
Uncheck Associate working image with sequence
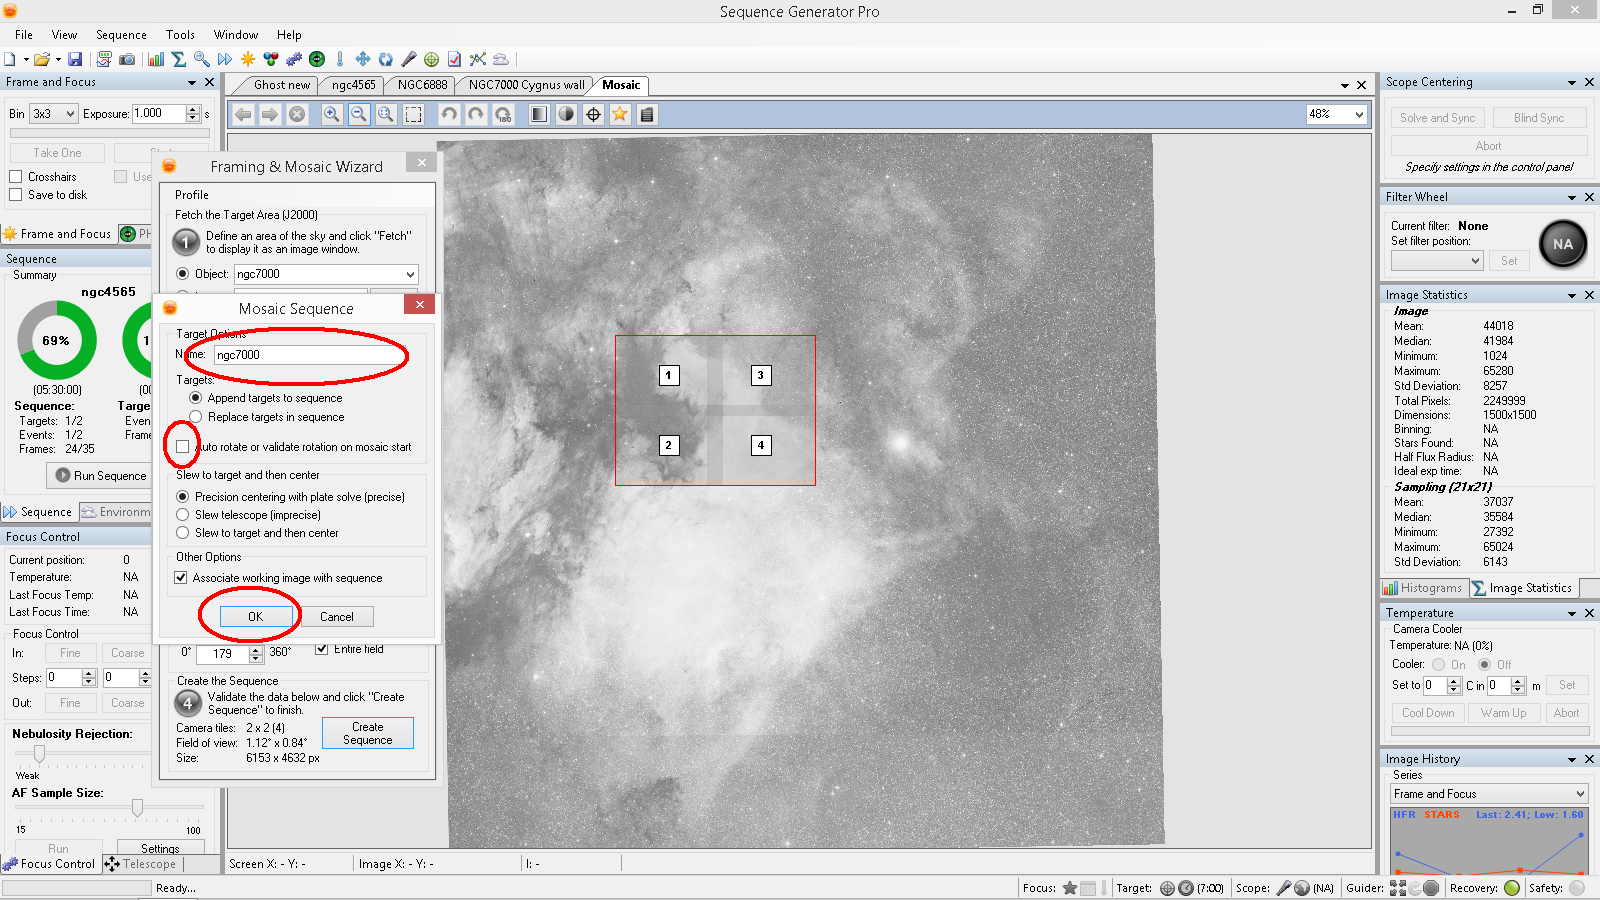[181, 578]
